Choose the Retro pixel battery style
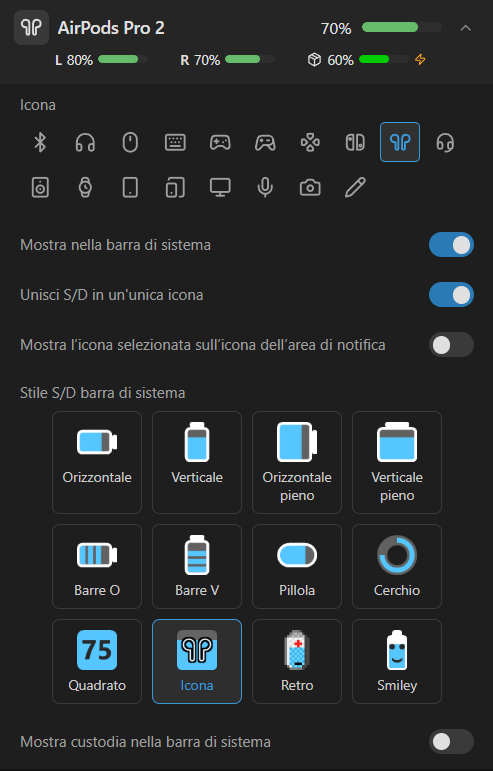 click(x=297, y=661)
